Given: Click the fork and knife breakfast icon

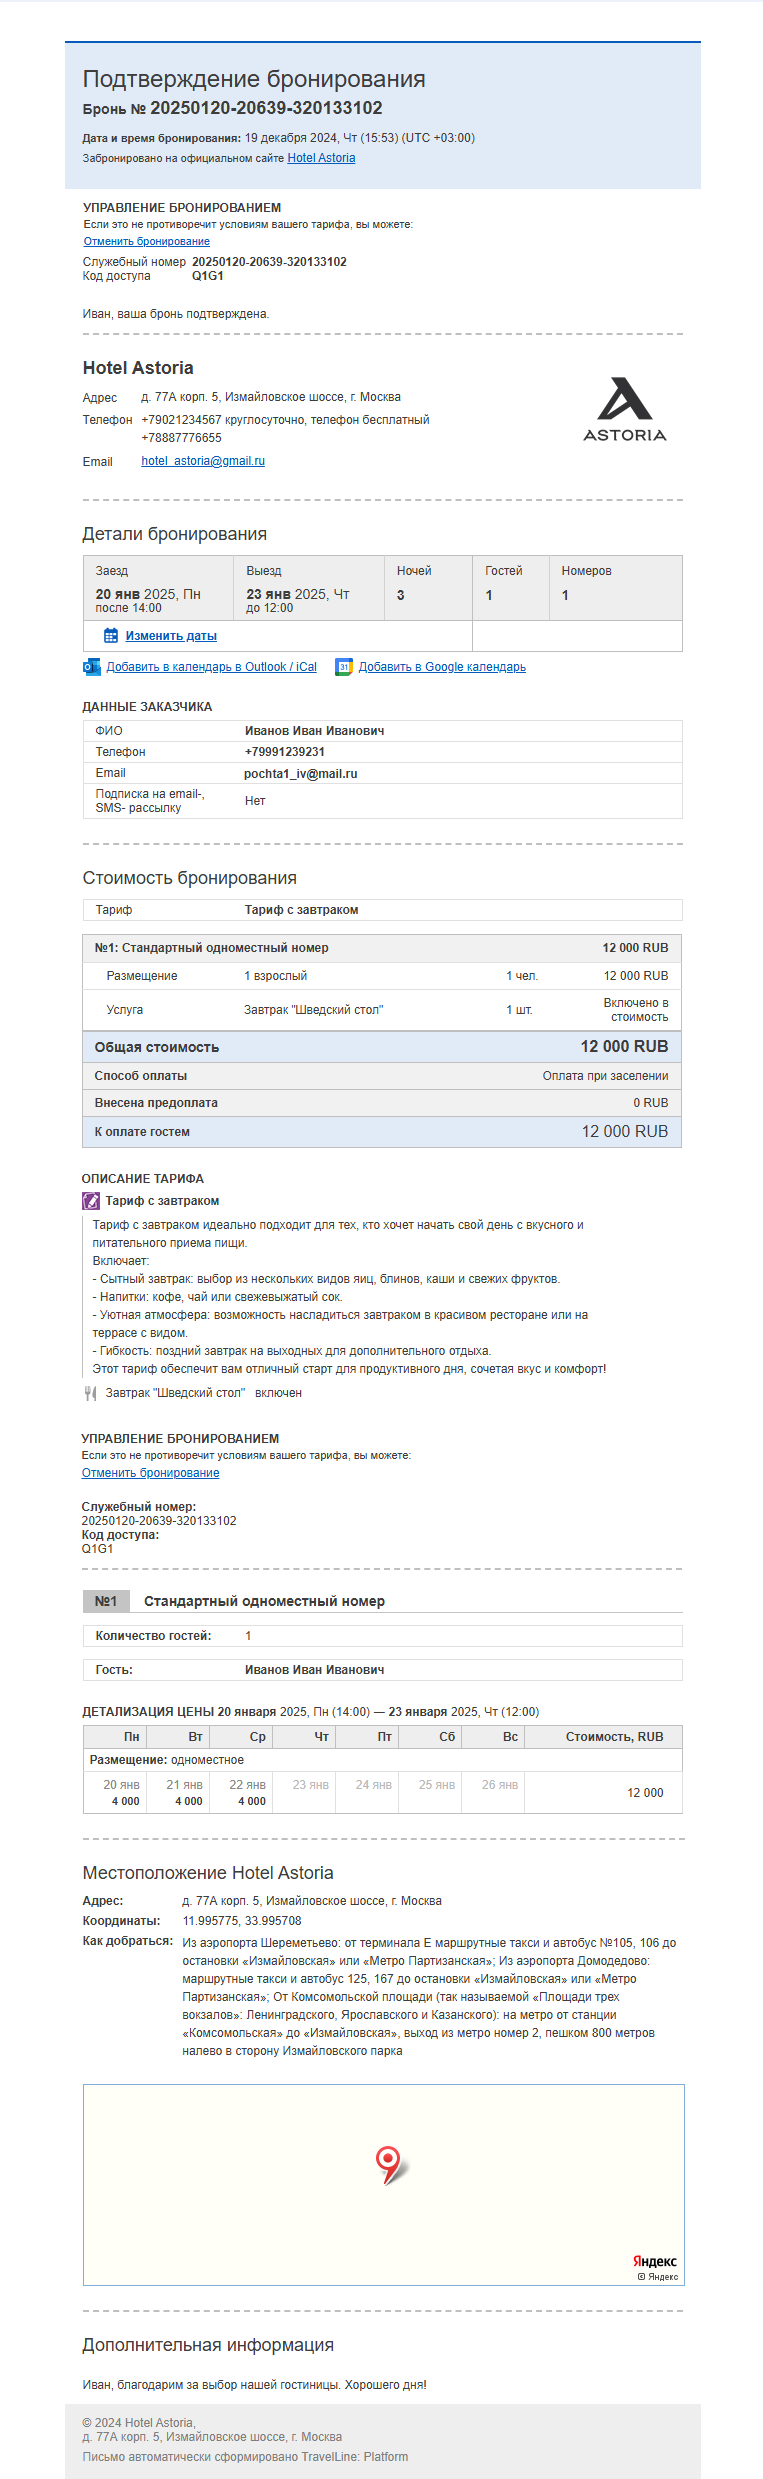Looking at the screenshot, I should 90,1393.
